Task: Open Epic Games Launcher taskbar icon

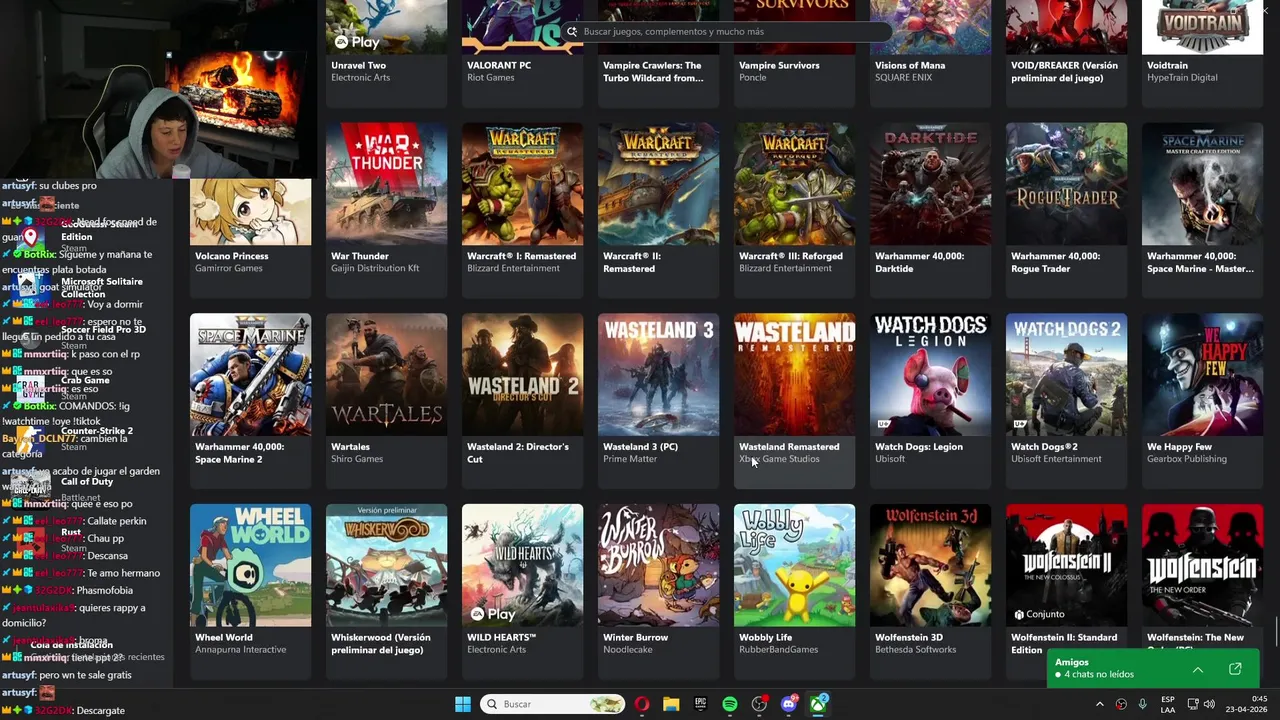Action: pos(701,704)
